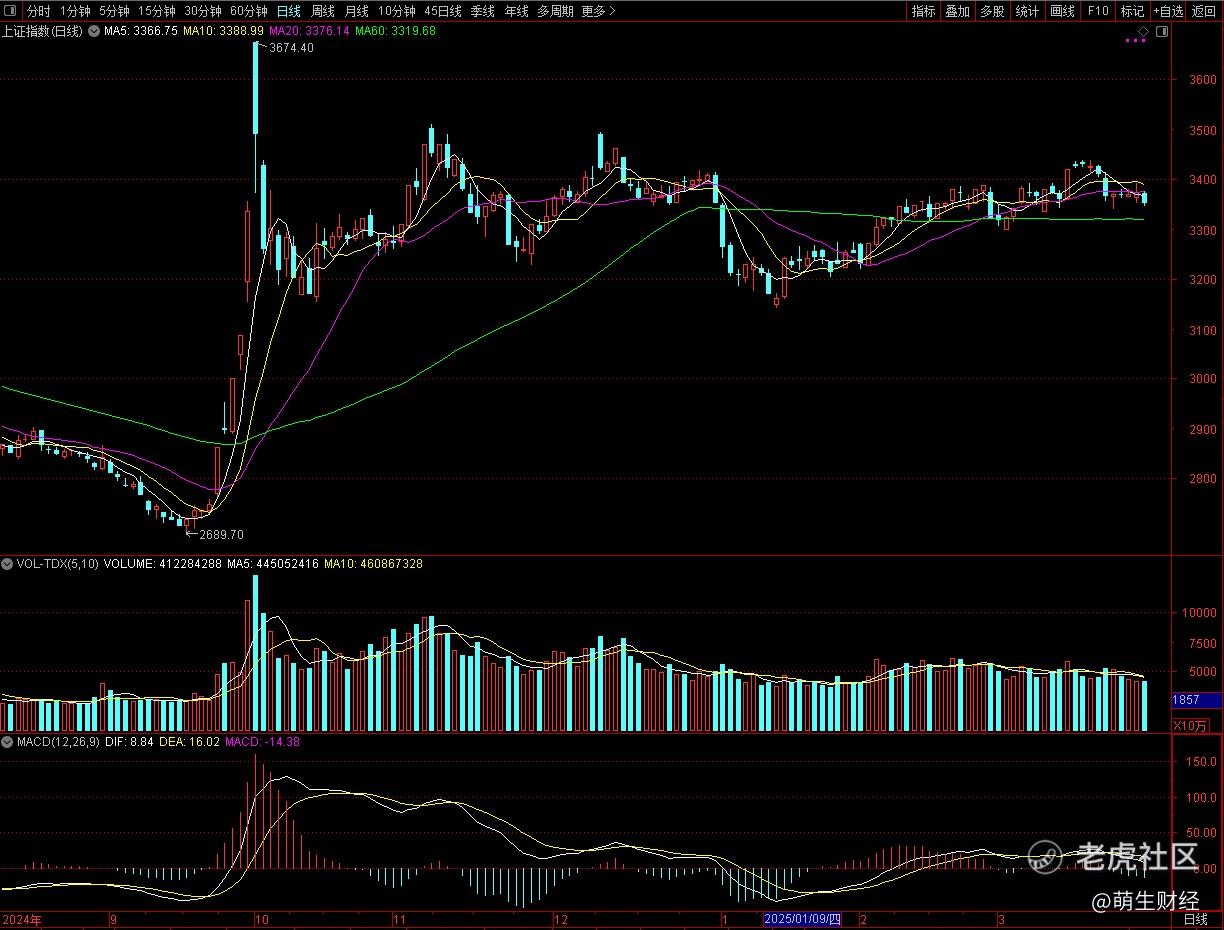The image size is (1224, 930).
Task: Select the 季线 quarterly period tab
Action: [483, 11]
